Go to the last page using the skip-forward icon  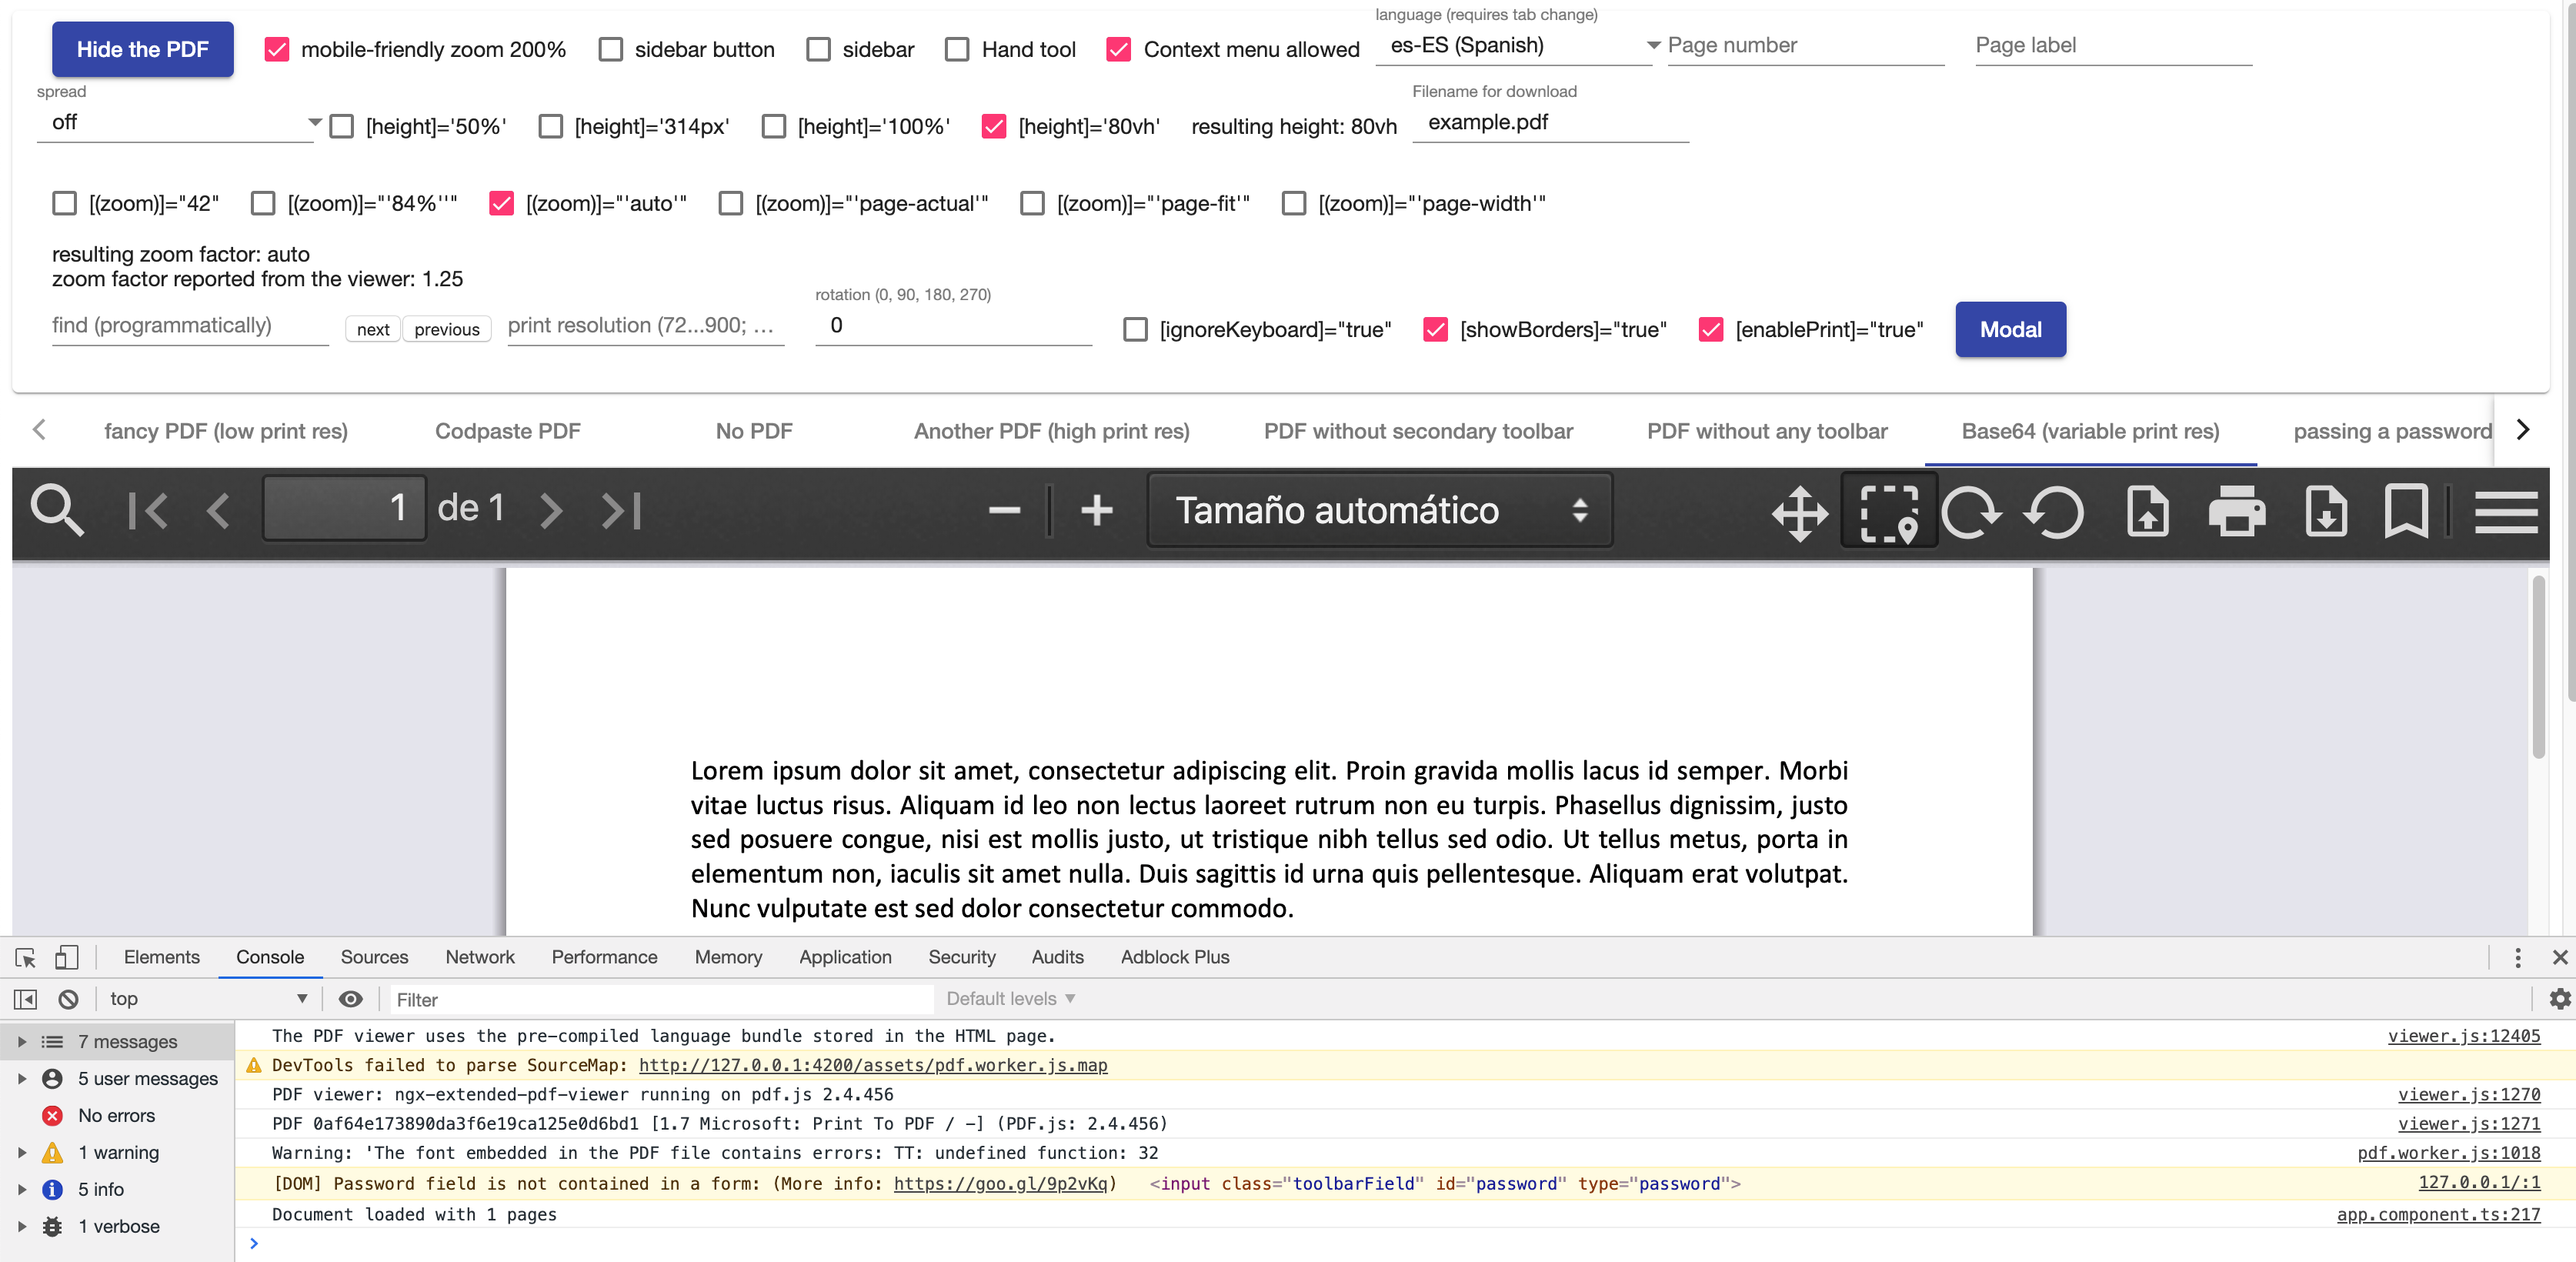(620, 510)
